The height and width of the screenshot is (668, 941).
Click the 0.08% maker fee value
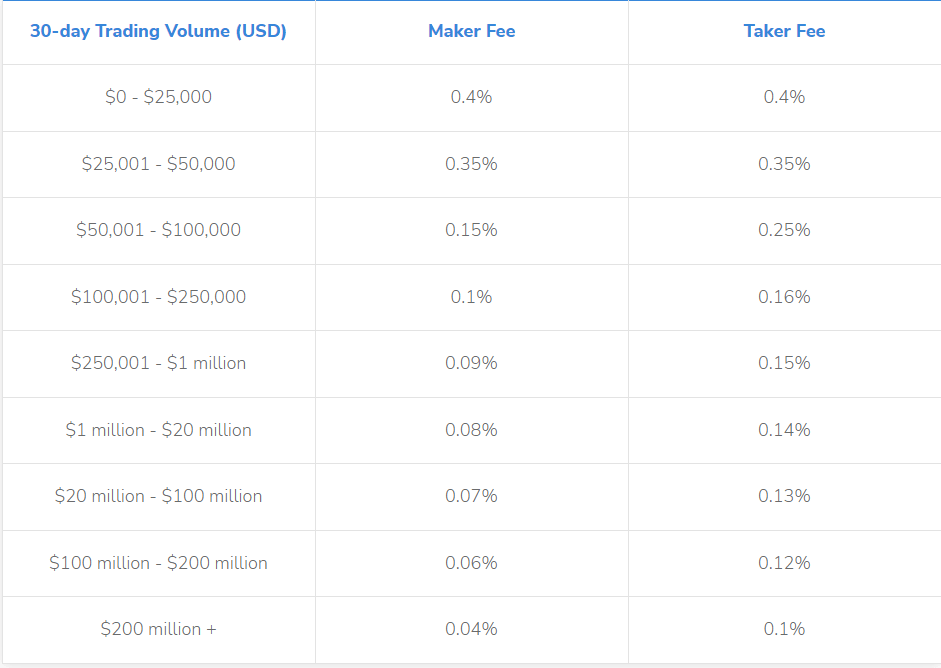471,430
